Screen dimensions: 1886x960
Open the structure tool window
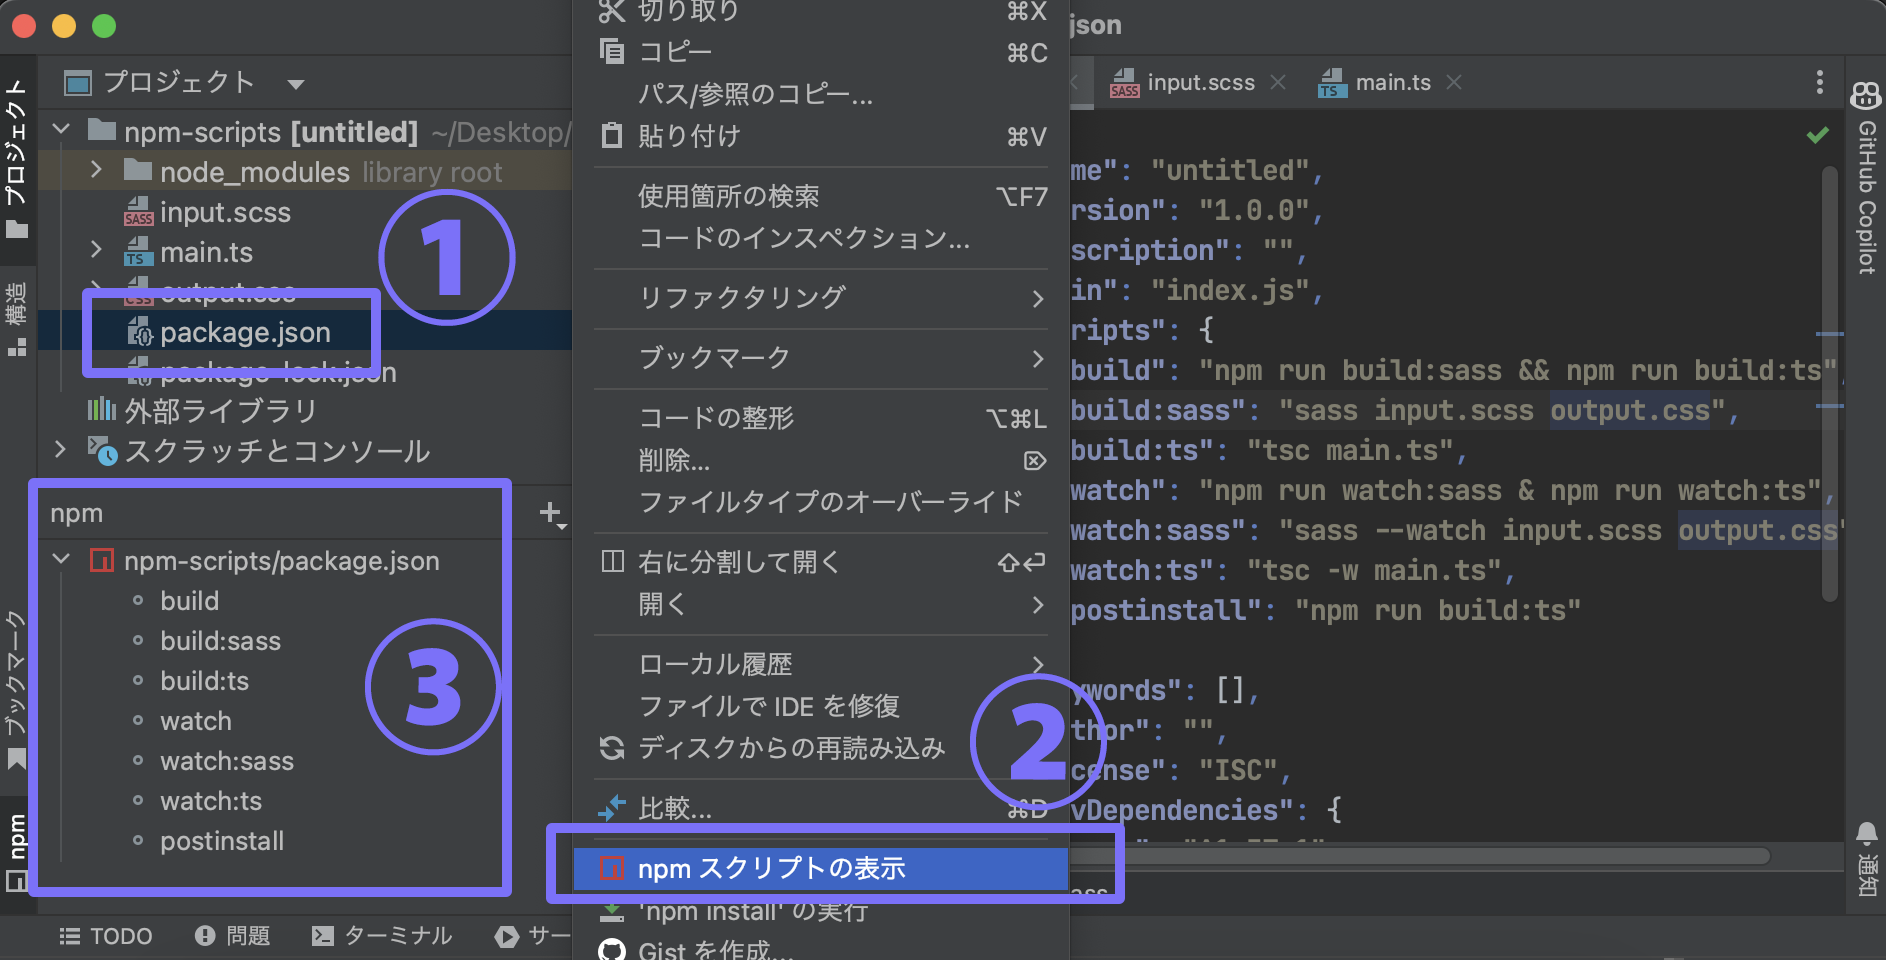16,318
